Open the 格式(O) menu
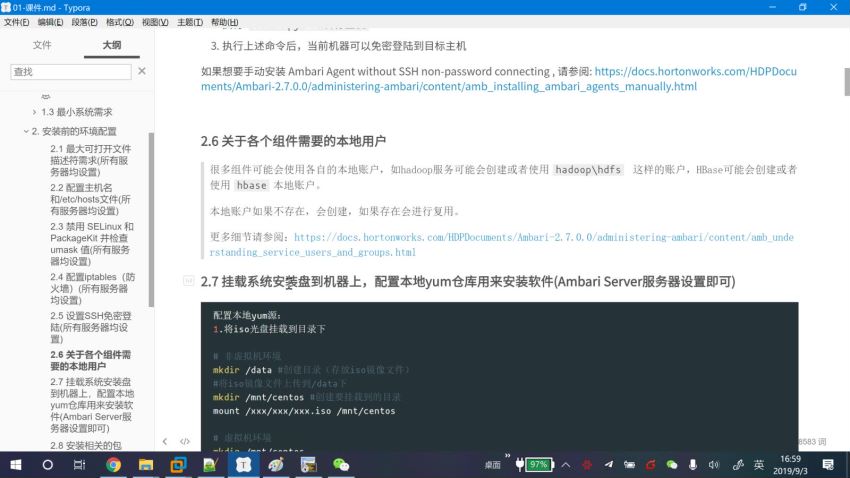 click(x=120, y=22)
